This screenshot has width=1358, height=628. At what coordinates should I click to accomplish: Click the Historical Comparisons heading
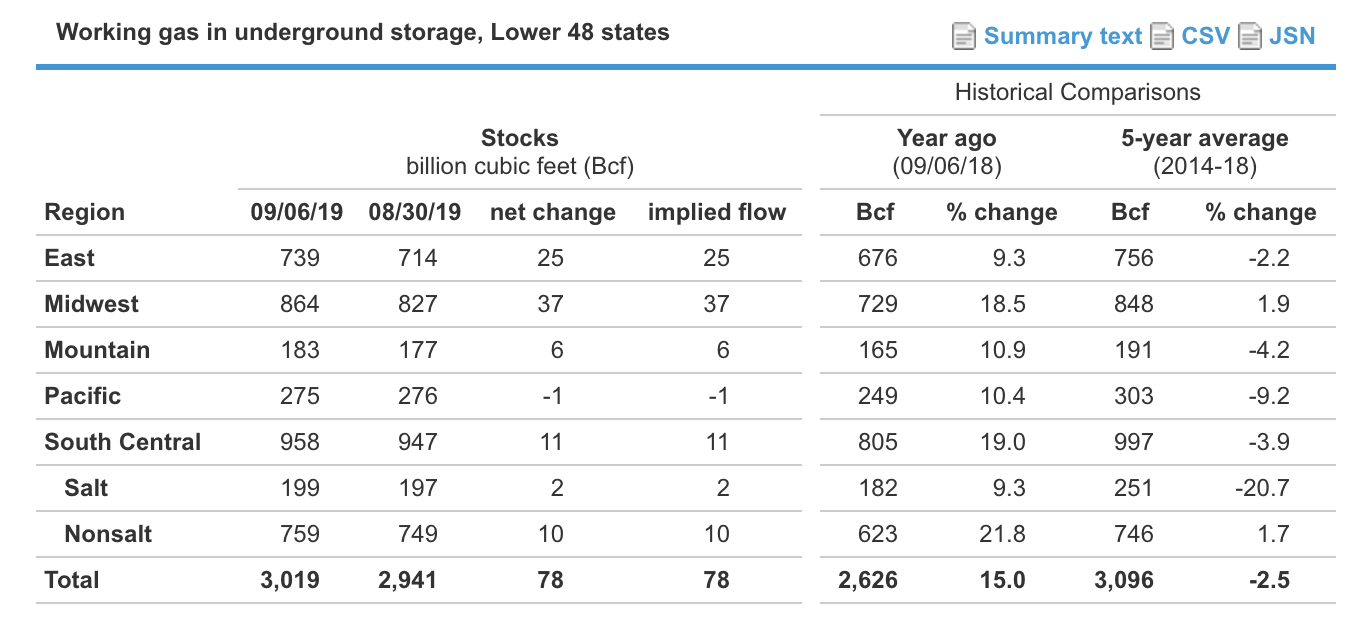pyautogui.click(x=1077, y=91)
